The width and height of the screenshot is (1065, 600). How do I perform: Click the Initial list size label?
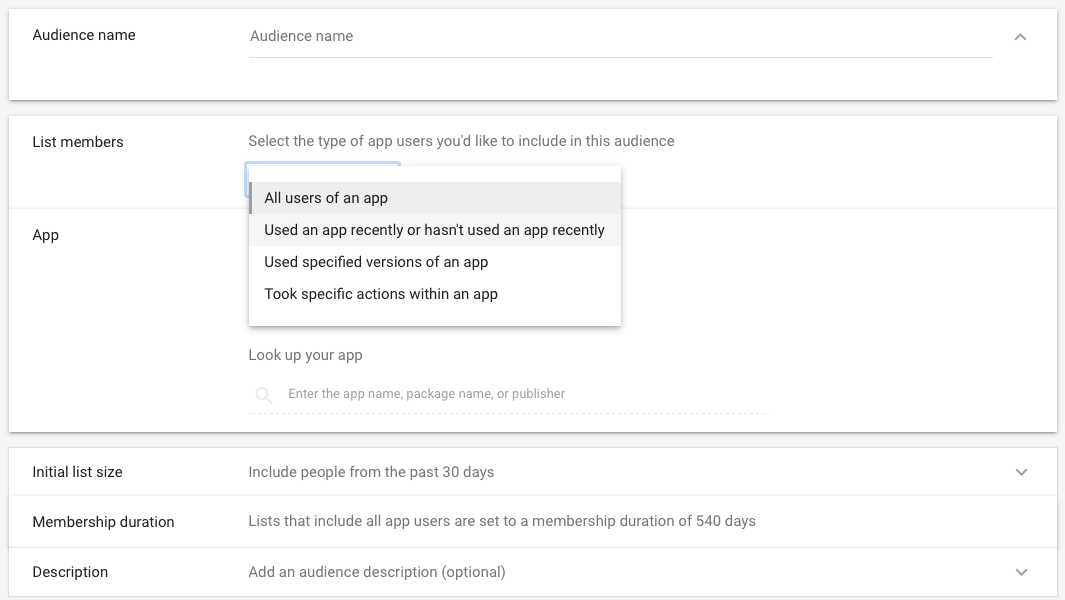click(x=77, y=472)
